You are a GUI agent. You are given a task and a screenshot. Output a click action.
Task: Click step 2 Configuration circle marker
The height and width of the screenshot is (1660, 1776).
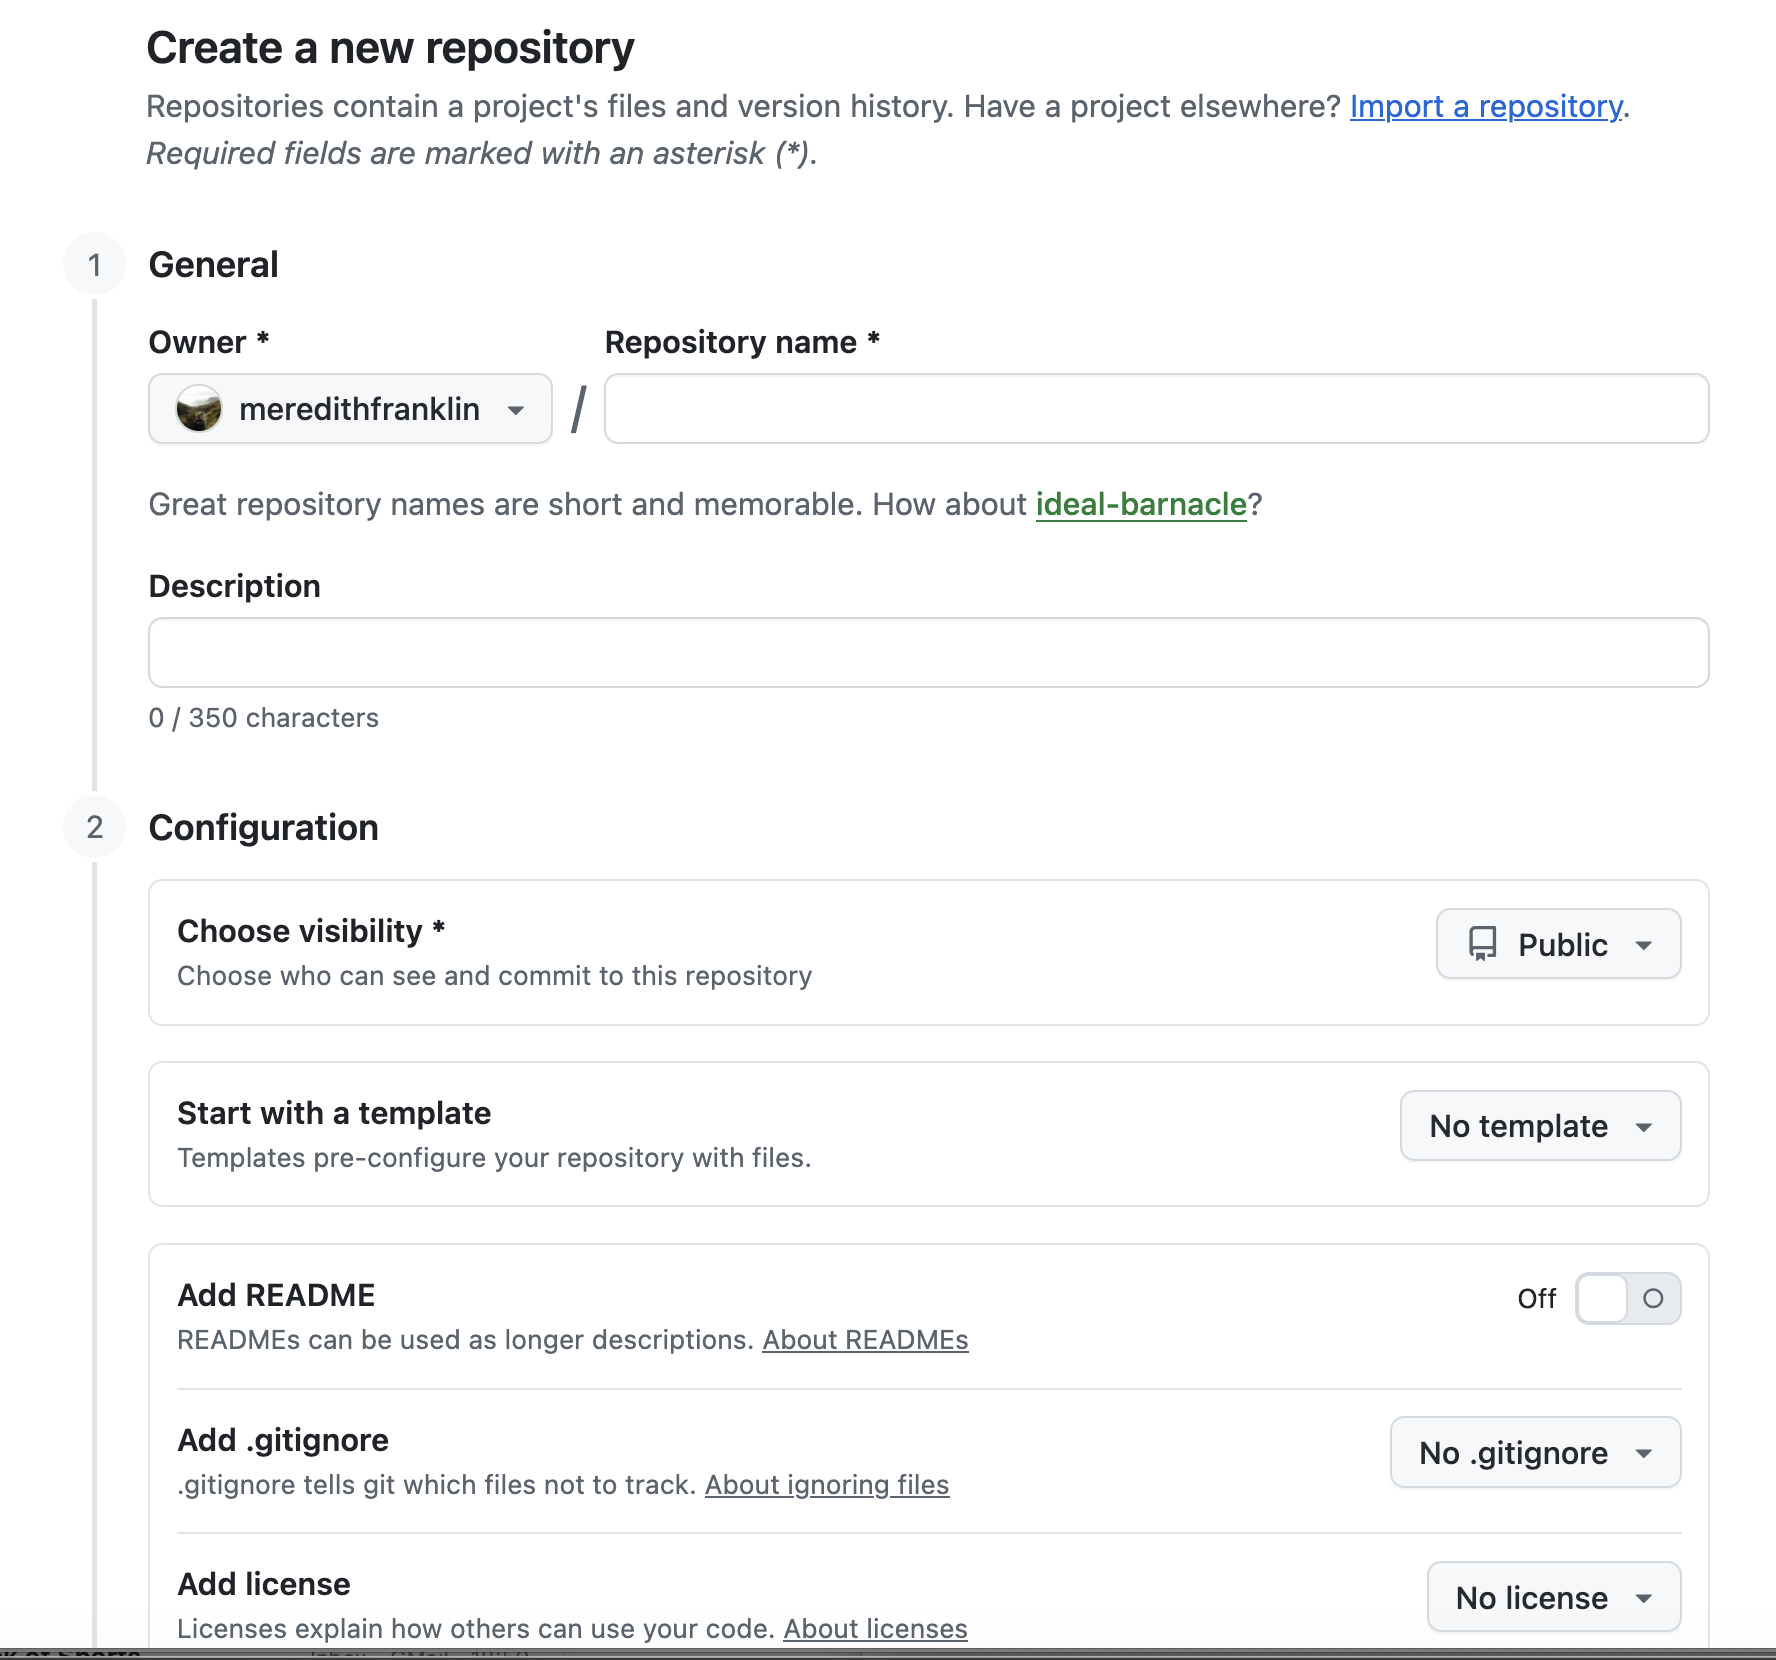tap(95, 827)
